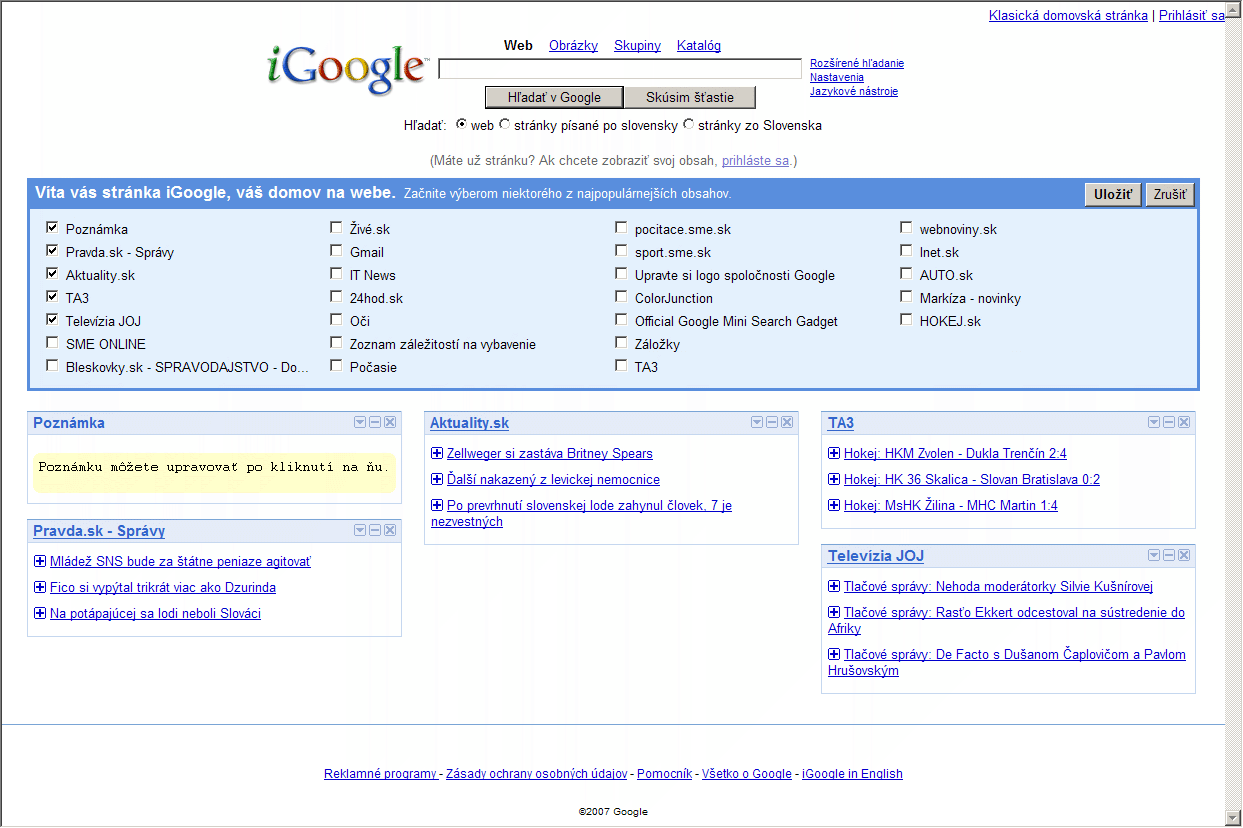The image size is (1243, 828).
Task: Tick the sport.sme.sk checkbox
Action: pyautogui.click(x=621, y=251)
